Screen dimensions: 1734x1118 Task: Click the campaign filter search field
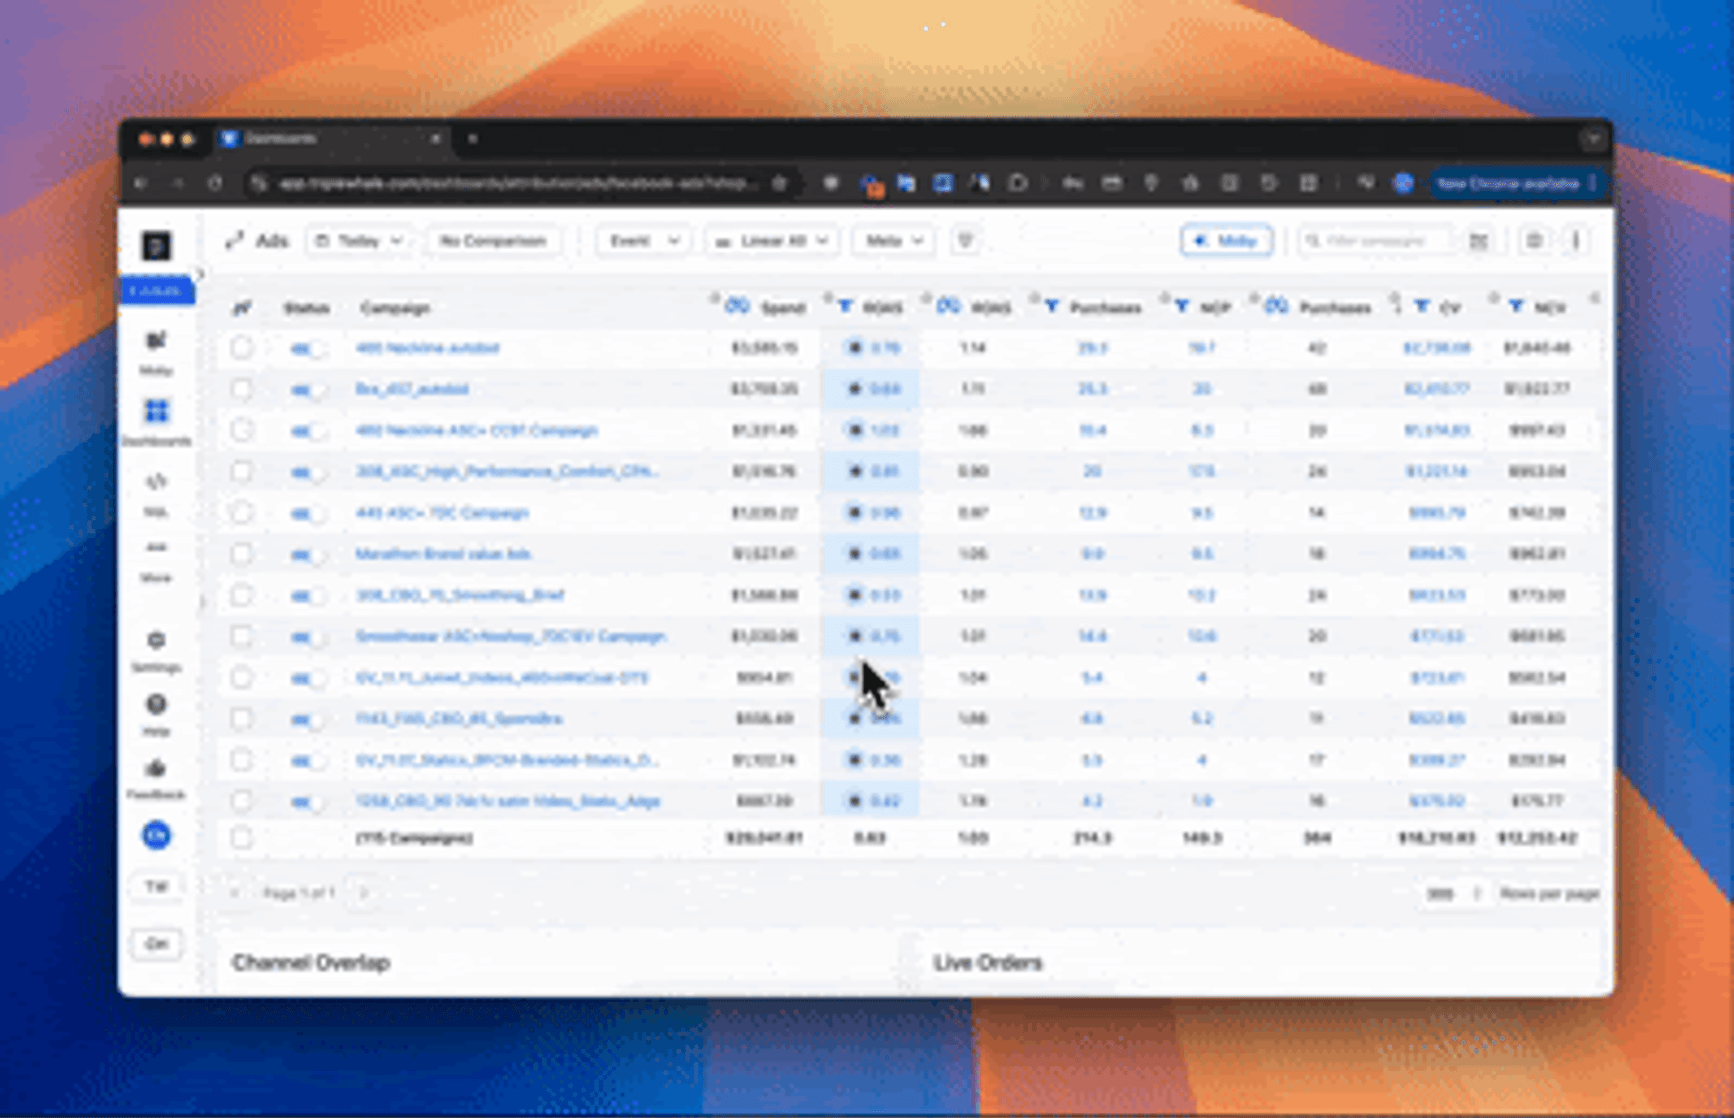(1375, 241)
